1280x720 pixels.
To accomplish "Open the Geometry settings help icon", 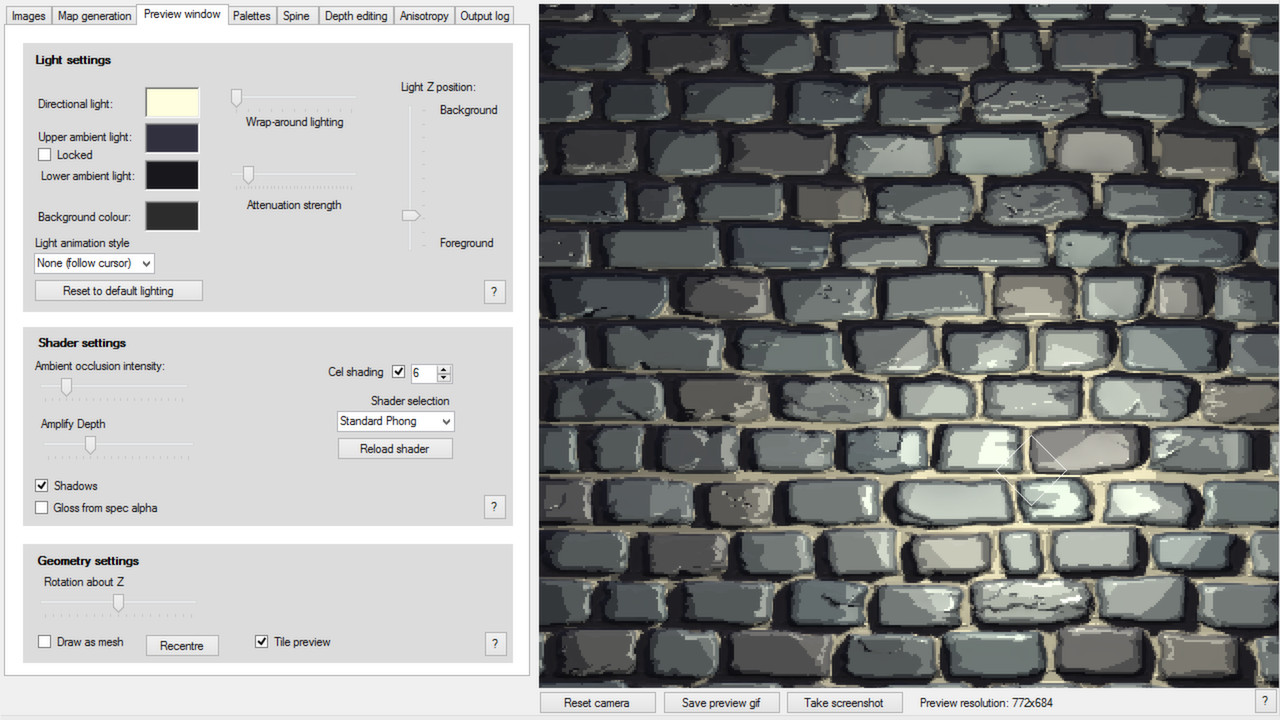I will point(495,644).
